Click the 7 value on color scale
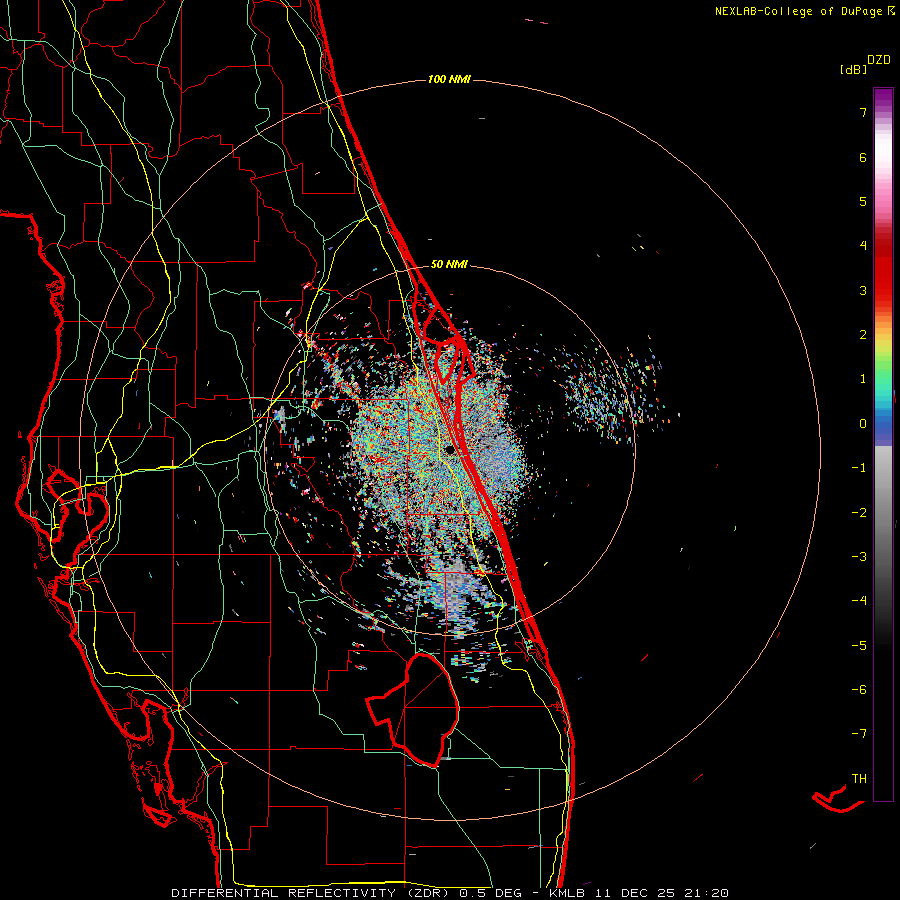Screen dimensions: 900x900 [x=863, y=112]
